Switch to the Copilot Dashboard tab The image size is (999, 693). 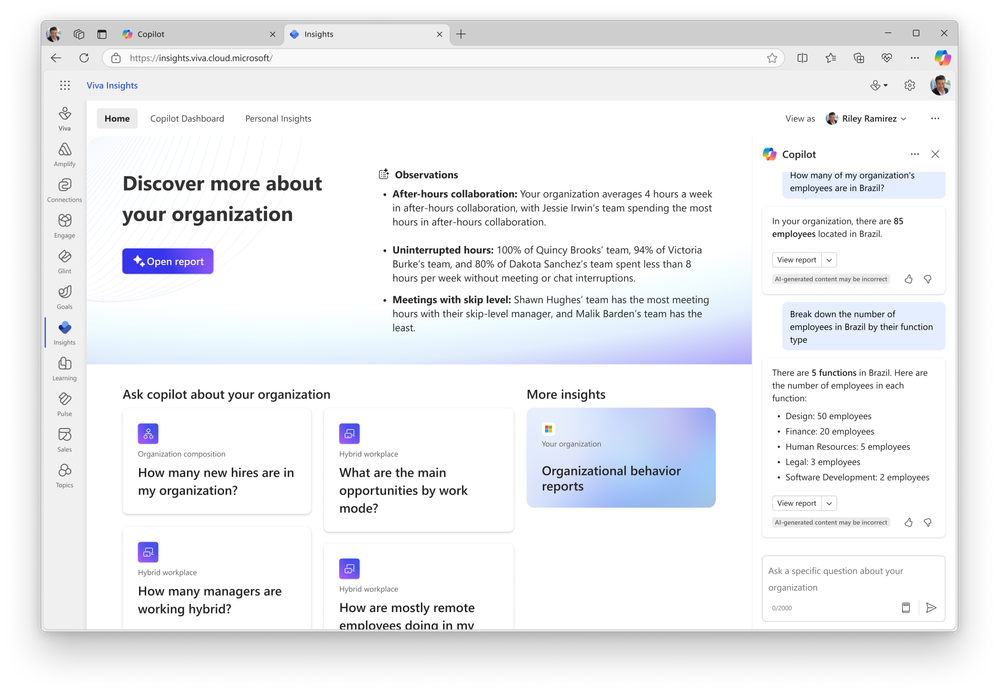(187, 118)
